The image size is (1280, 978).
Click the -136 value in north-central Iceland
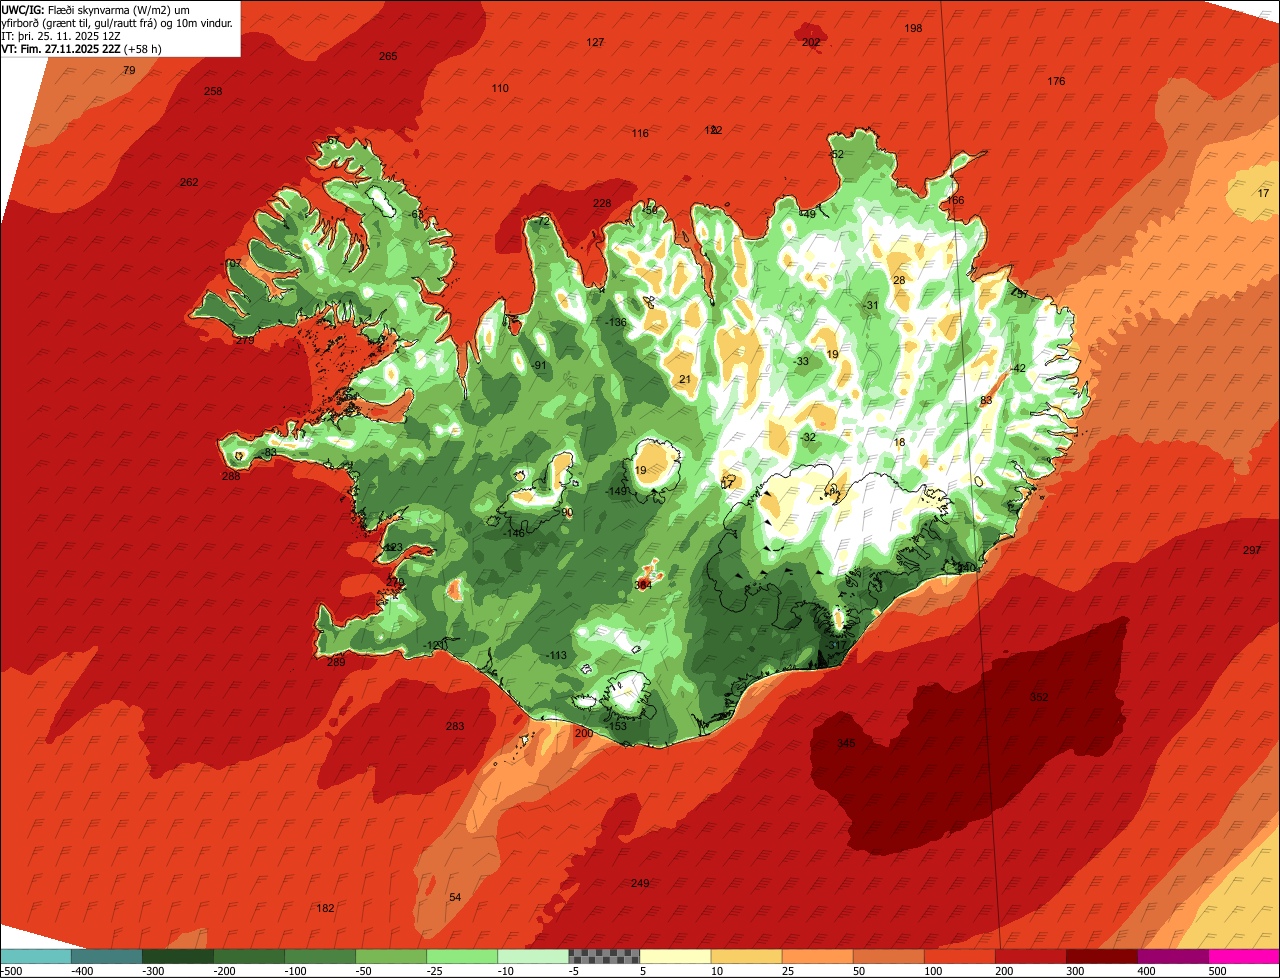click(616, 322)
